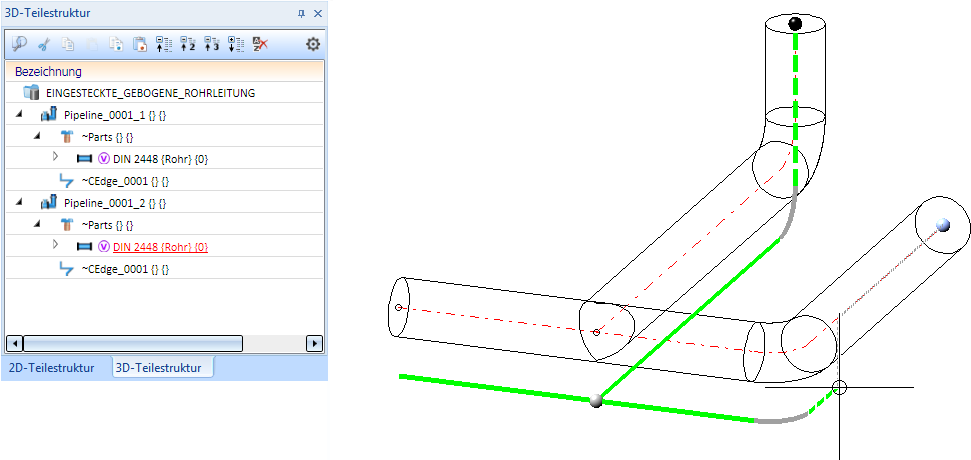Click the green dashed vertical guideline in the upper pipe
Image resolution: width=971 pixels, height=460 pixels.
coord(795,108)
